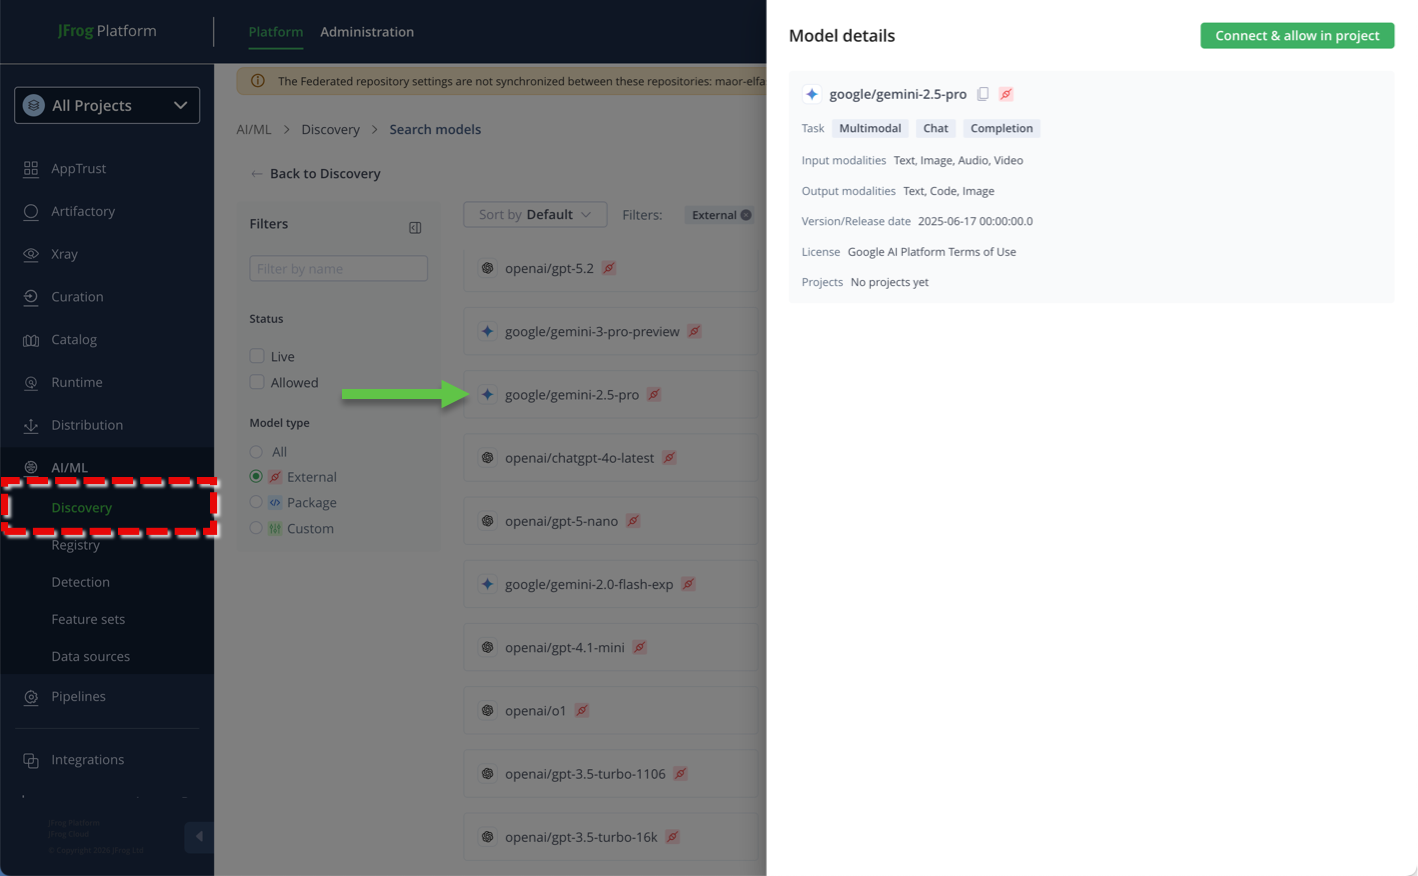The image size is (1418, 876).
Task: Open the Data sources submenu item
Action: [x=91, y=656]
